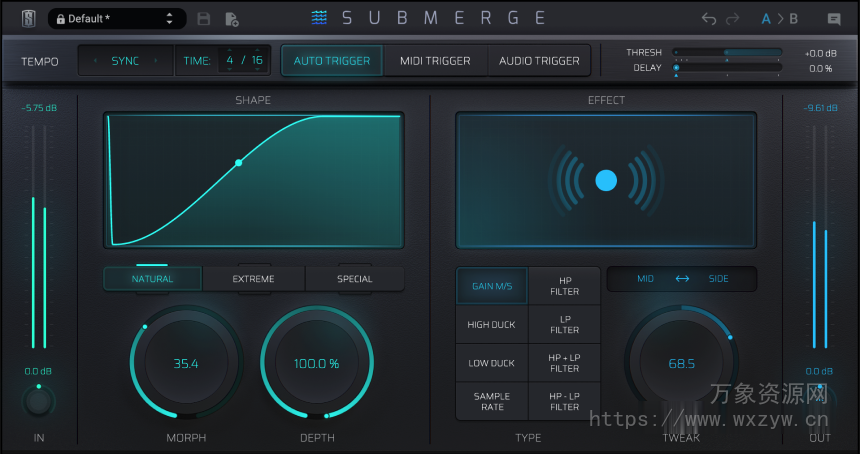Click the MORPH label
This screenshot has width=860, height=454.
coord(186,438)
